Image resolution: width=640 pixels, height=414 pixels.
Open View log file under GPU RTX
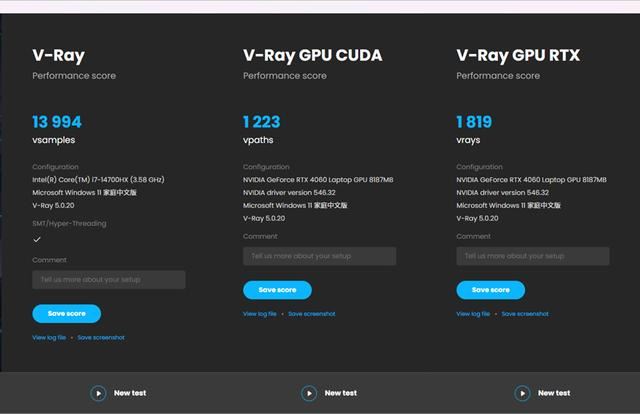(x=473, y=314)
